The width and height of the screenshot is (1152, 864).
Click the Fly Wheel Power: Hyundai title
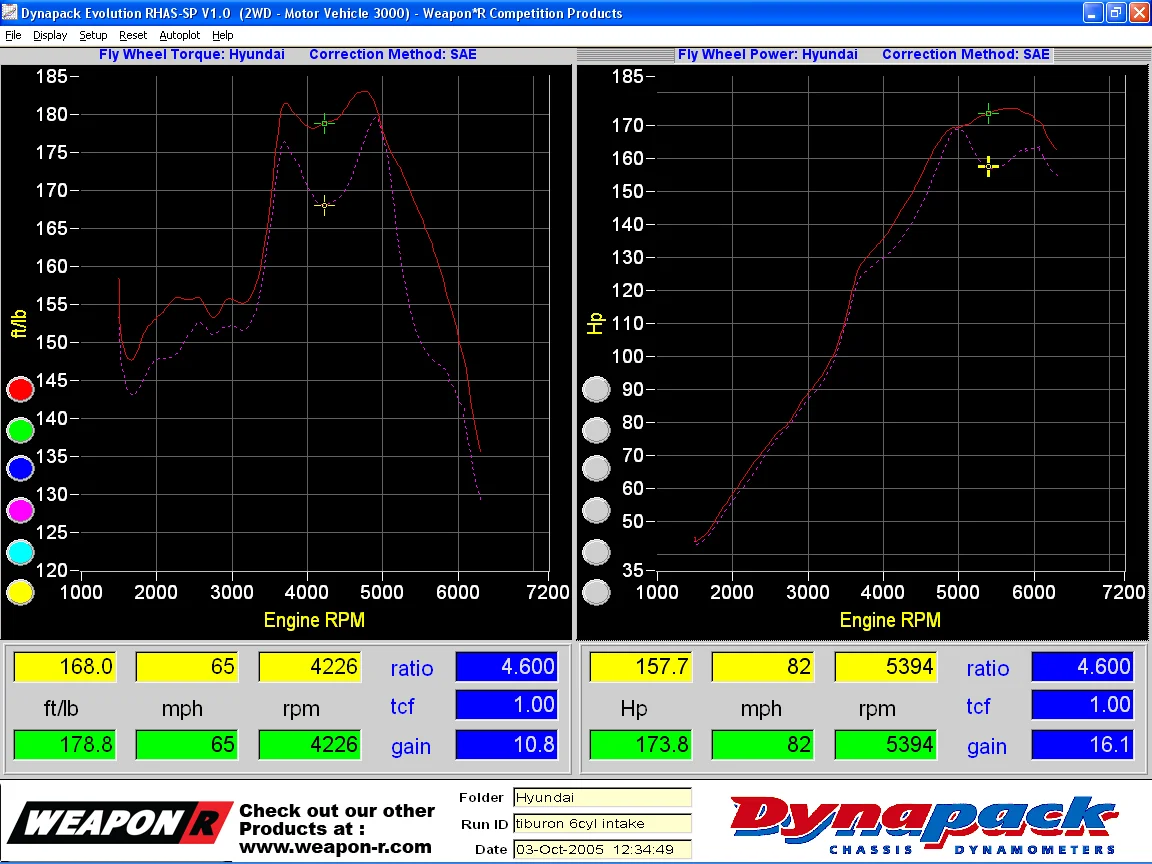[768, 54]
